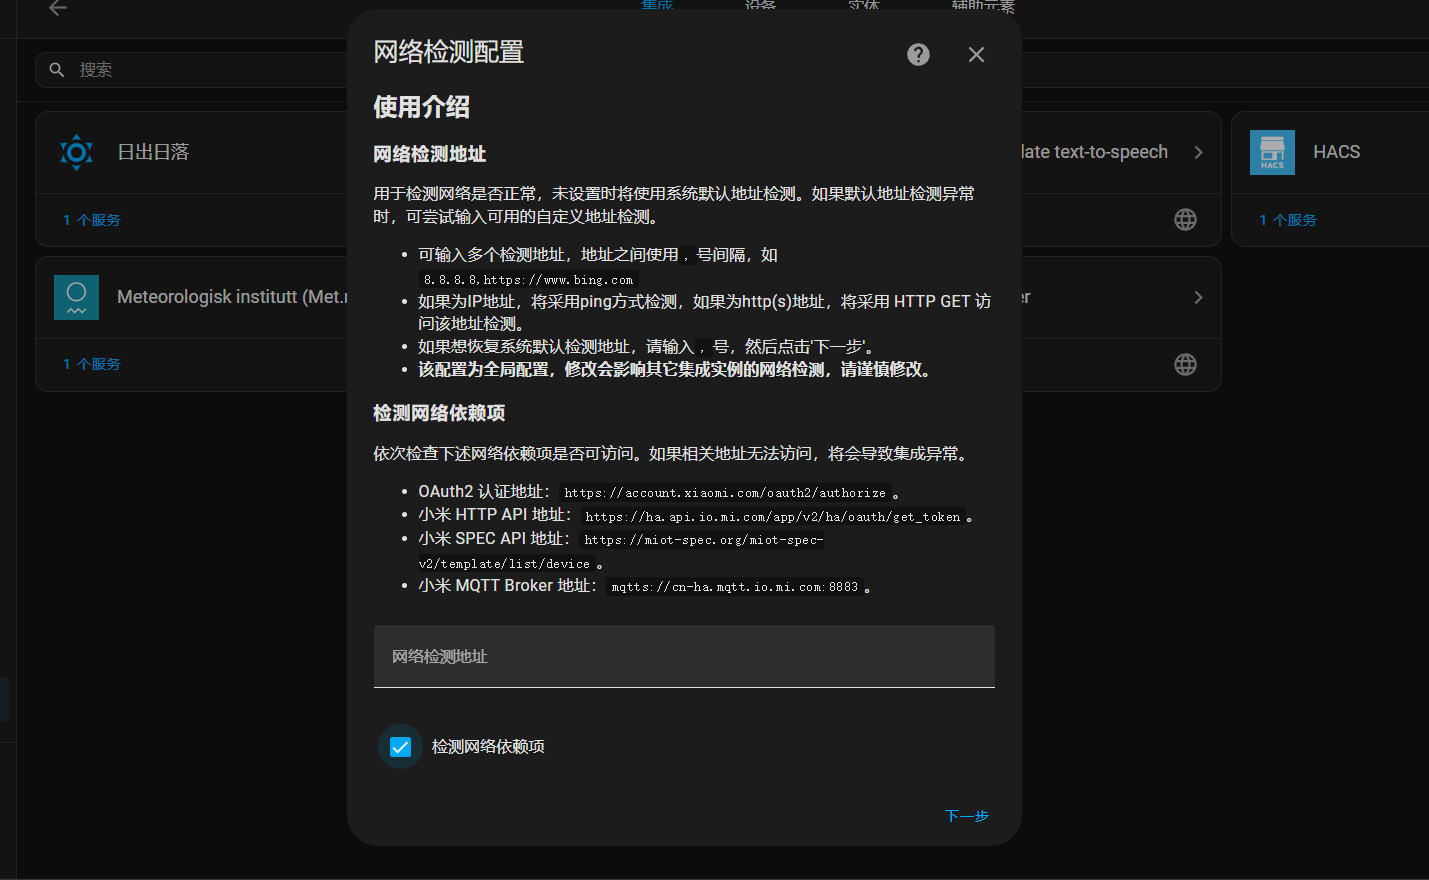
Task: Switch to the 集成 tab
Action: tap(657, 6)
